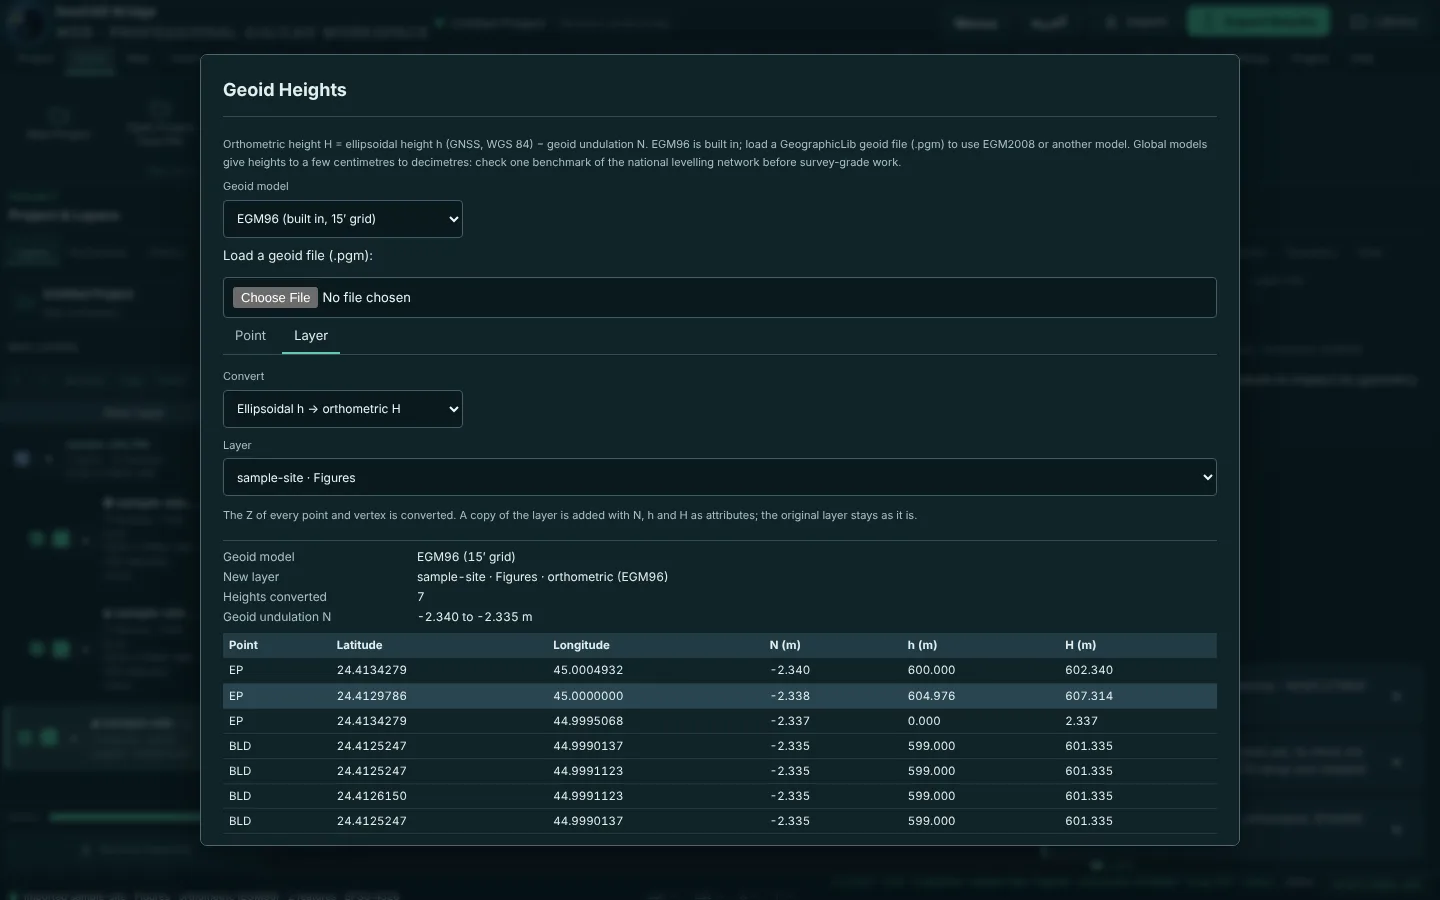
Task: Select longitude cell 44.9995068
Action: 588,721
